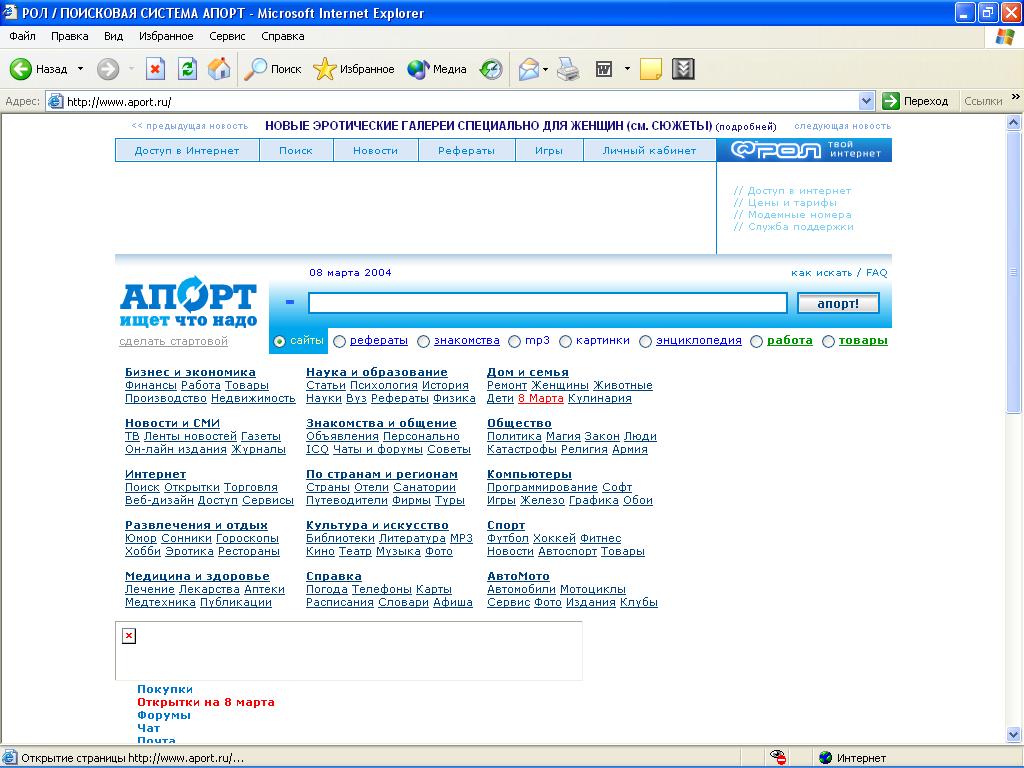Open the Компьютеры category link

click(529, 474)
